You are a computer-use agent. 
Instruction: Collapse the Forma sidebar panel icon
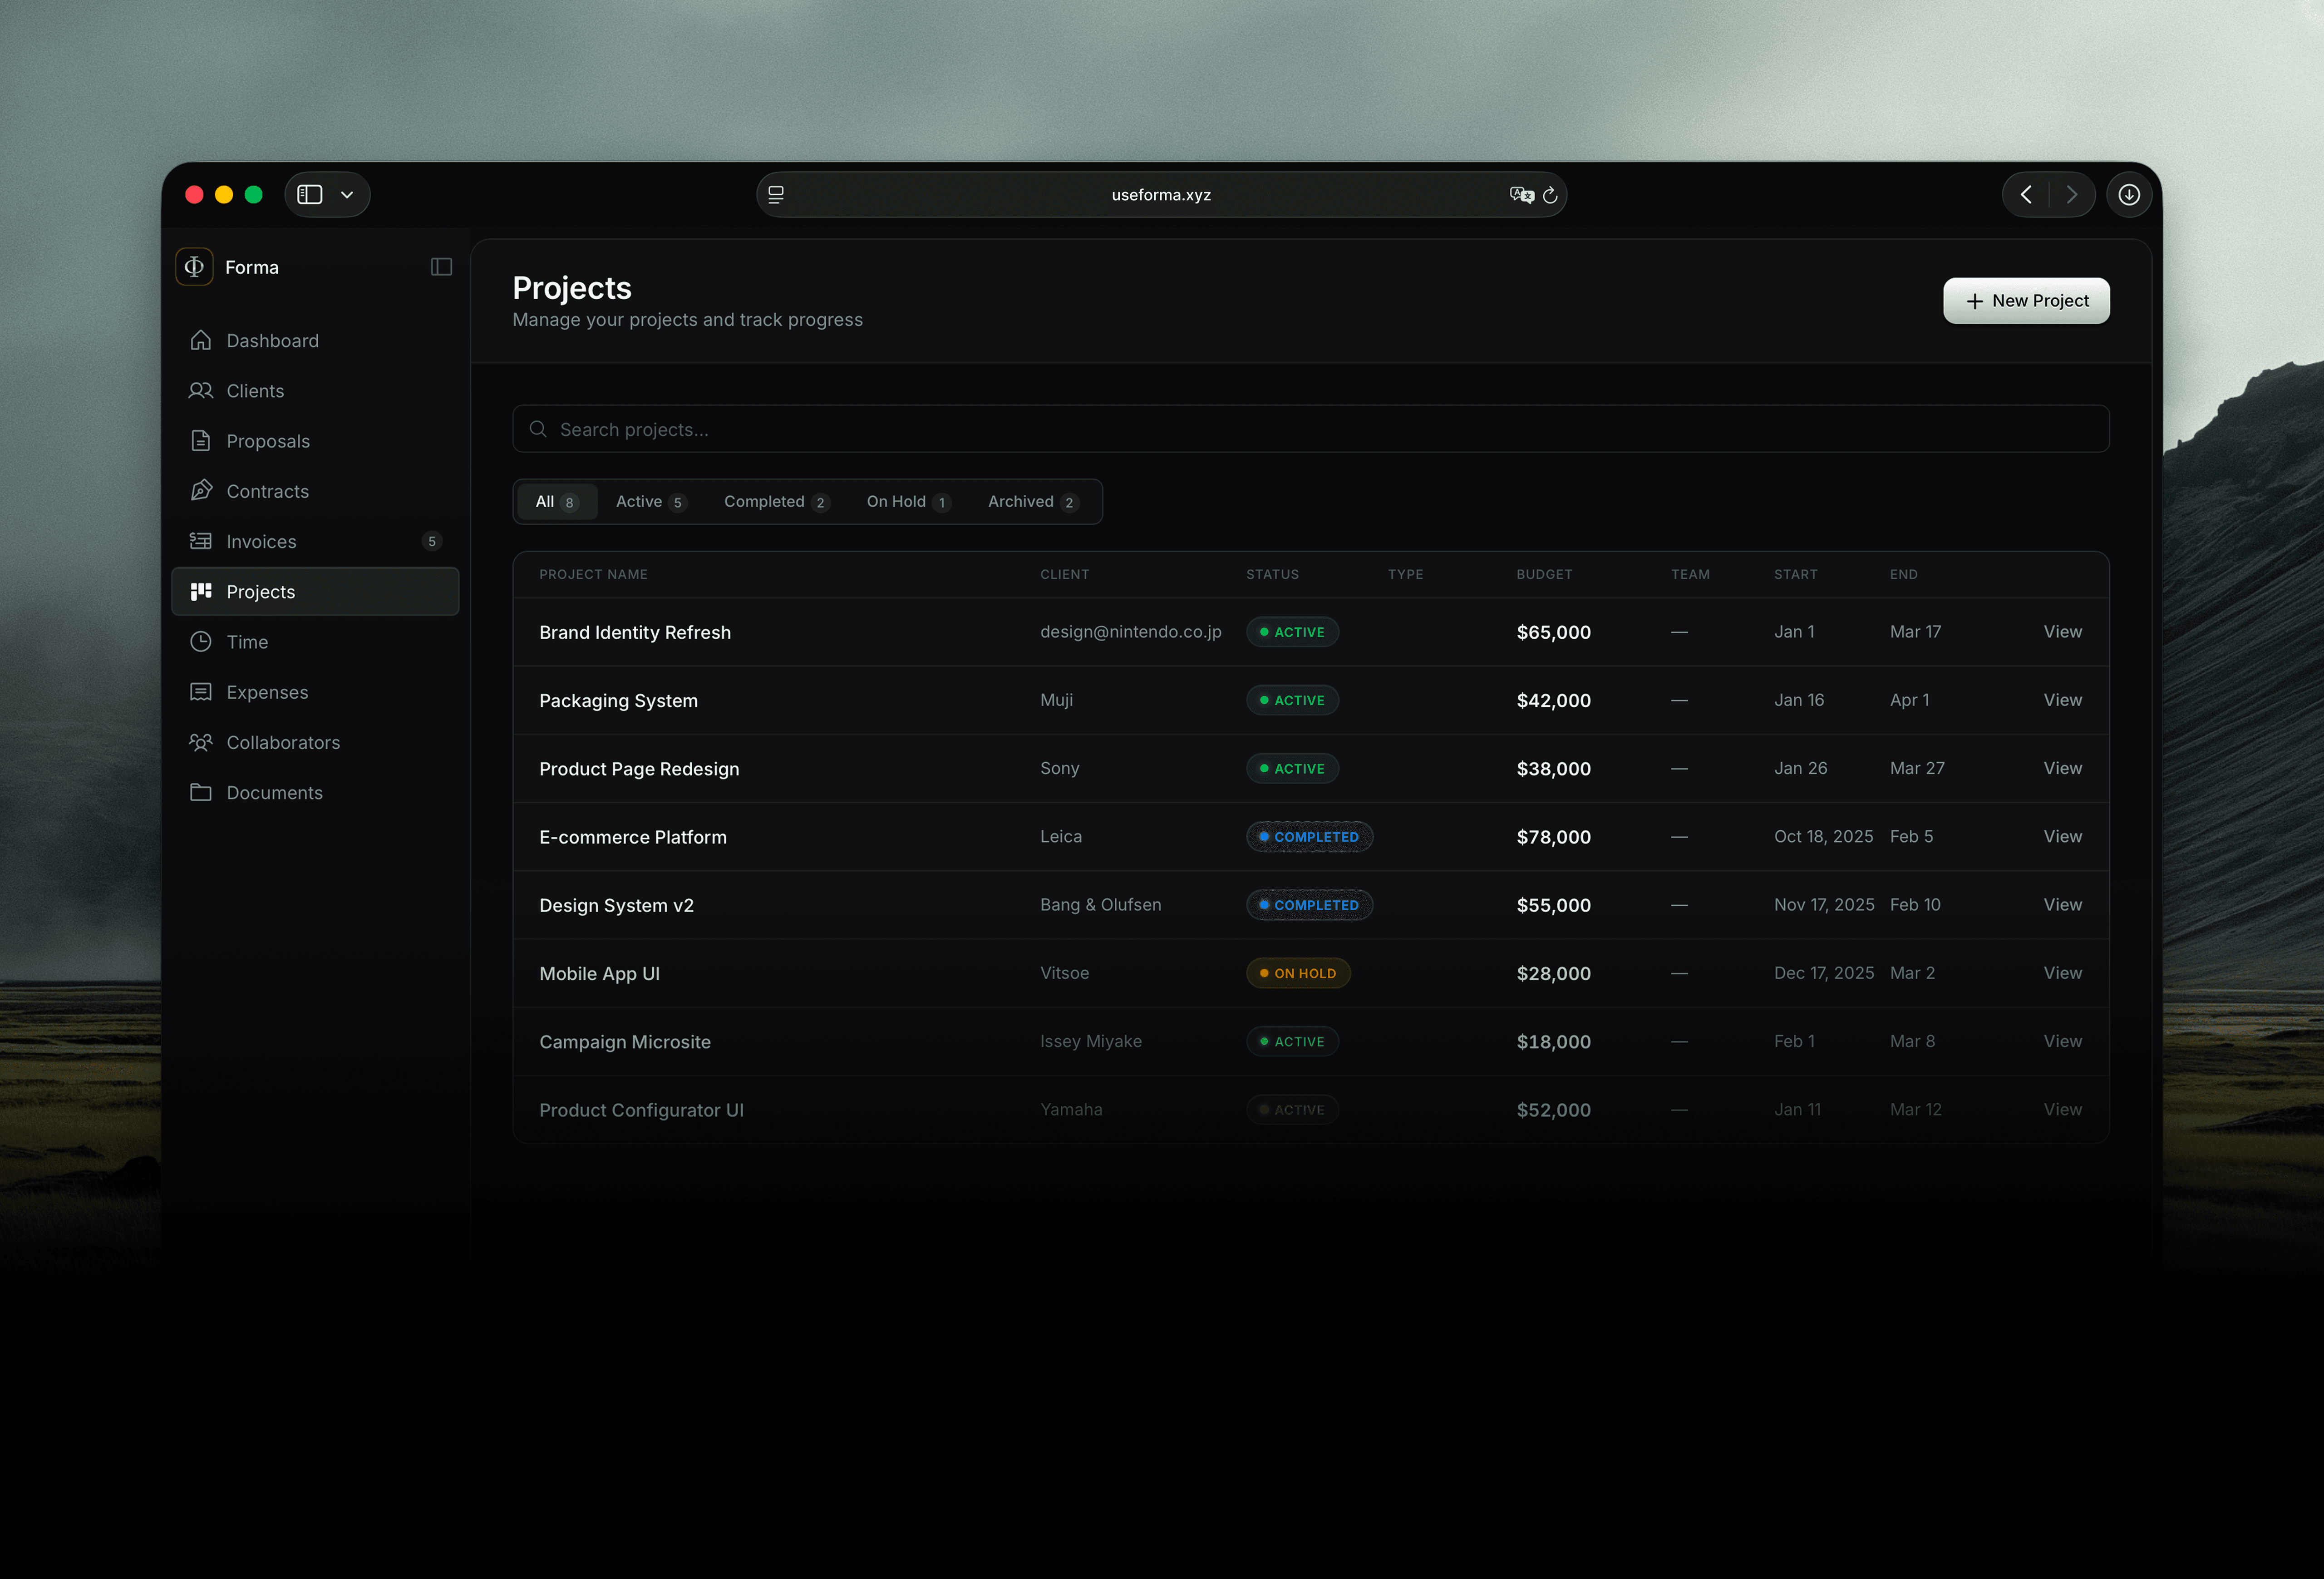coord(441,267)
